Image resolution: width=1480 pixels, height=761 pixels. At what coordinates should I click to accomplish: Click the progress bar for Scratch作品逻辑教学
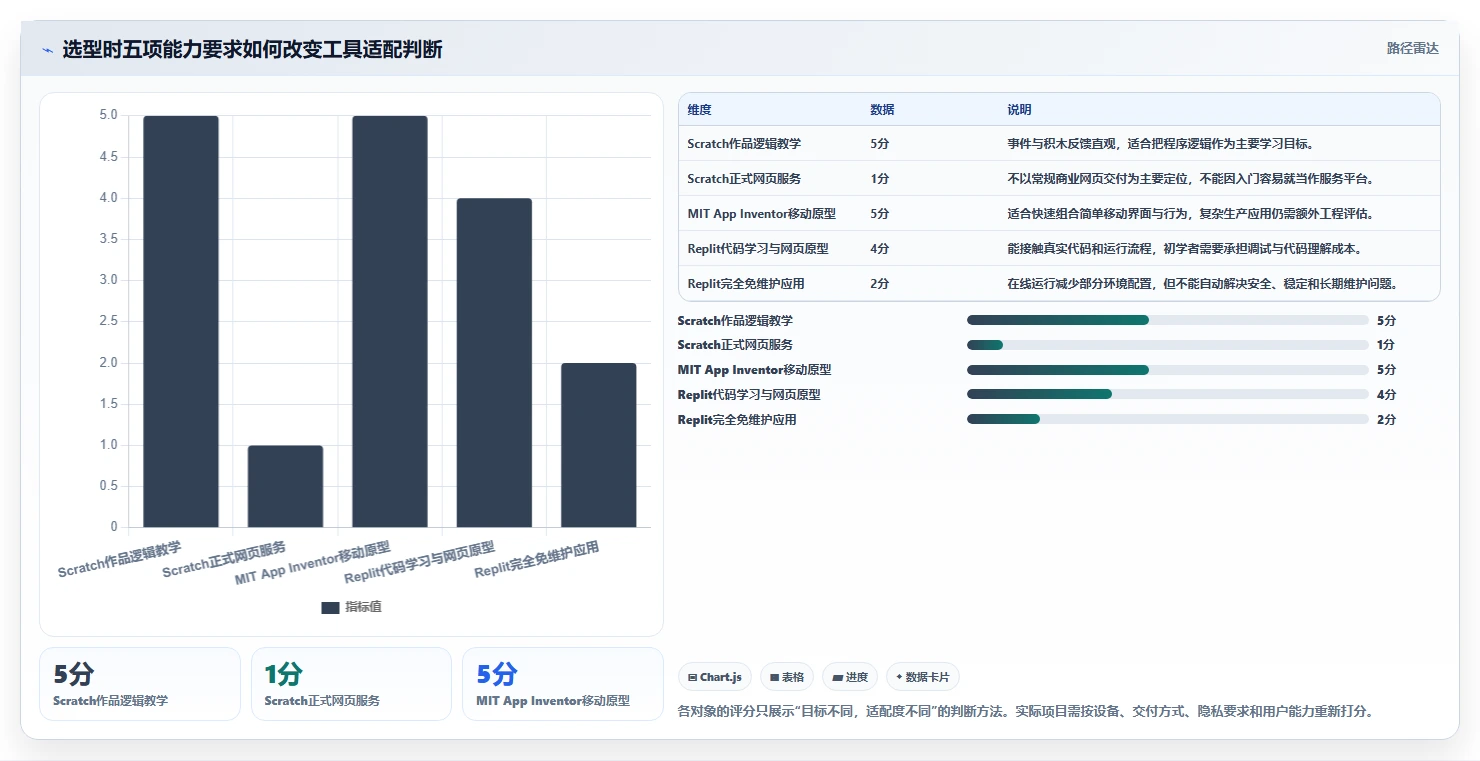pos(1167,320)
